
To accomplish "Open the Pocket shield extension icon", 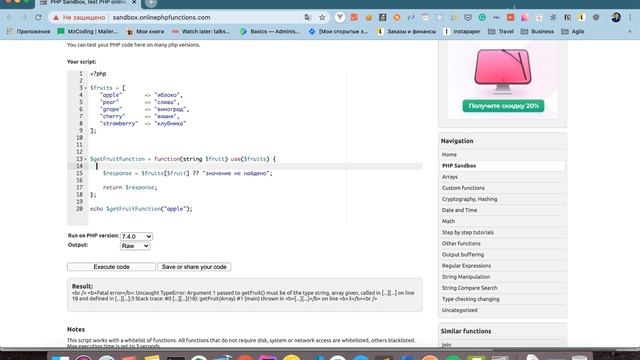I will coord(468,18).
